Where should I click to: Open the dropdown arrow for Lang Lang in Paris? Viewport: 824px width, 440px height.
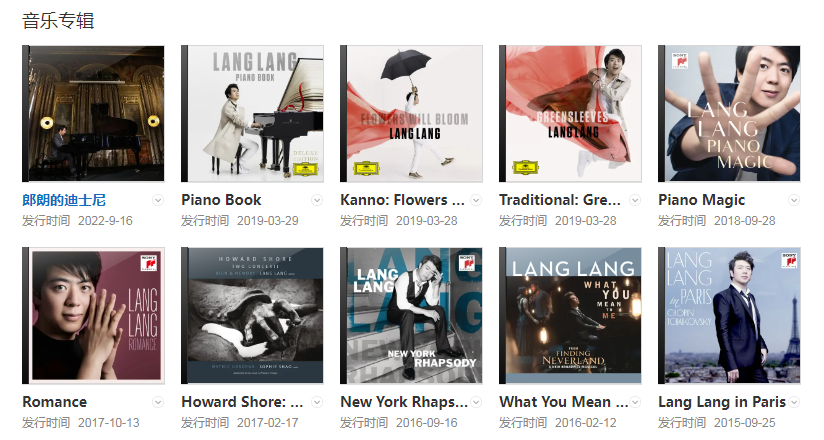tap(794, 402)
